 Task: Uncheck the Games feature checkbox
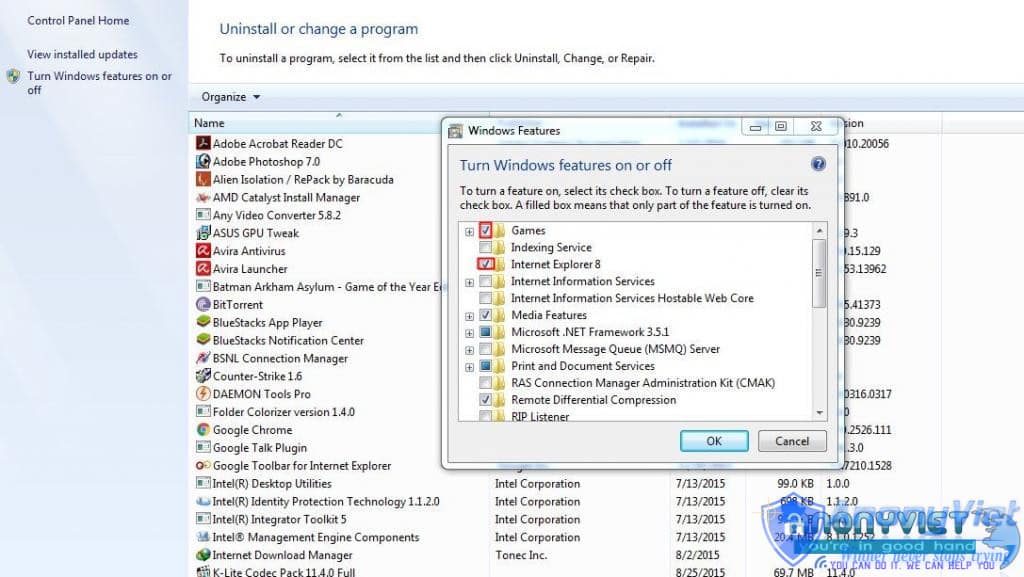click(485, 230)
